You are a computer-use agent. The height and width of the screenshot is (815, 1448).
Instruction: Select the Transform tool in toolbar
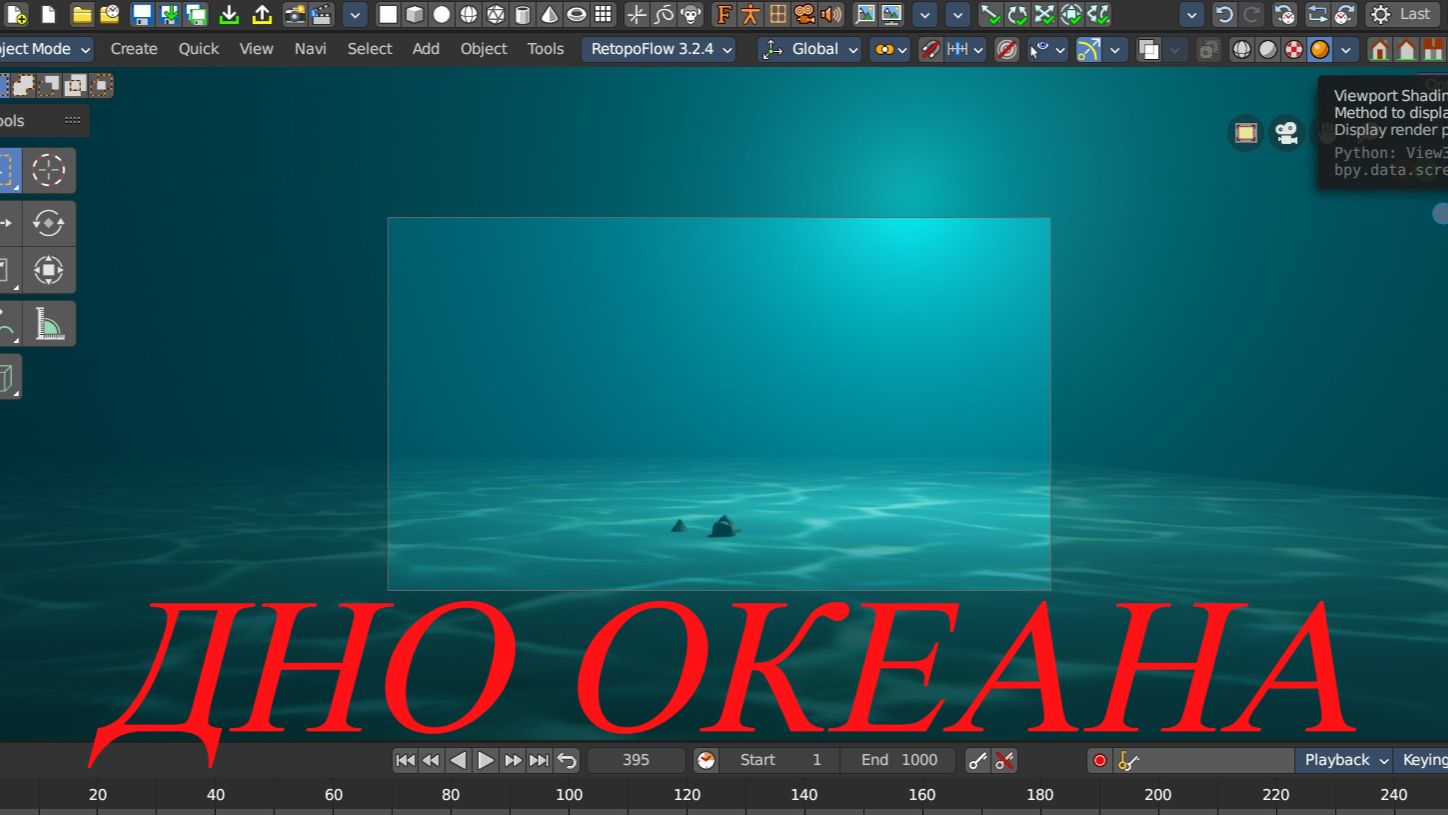point(49,270)
